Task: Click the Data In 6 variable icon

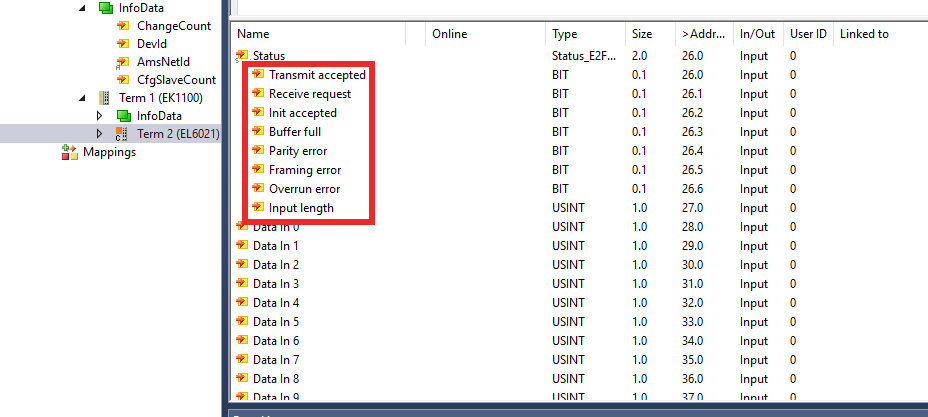Action: (242, 340)
